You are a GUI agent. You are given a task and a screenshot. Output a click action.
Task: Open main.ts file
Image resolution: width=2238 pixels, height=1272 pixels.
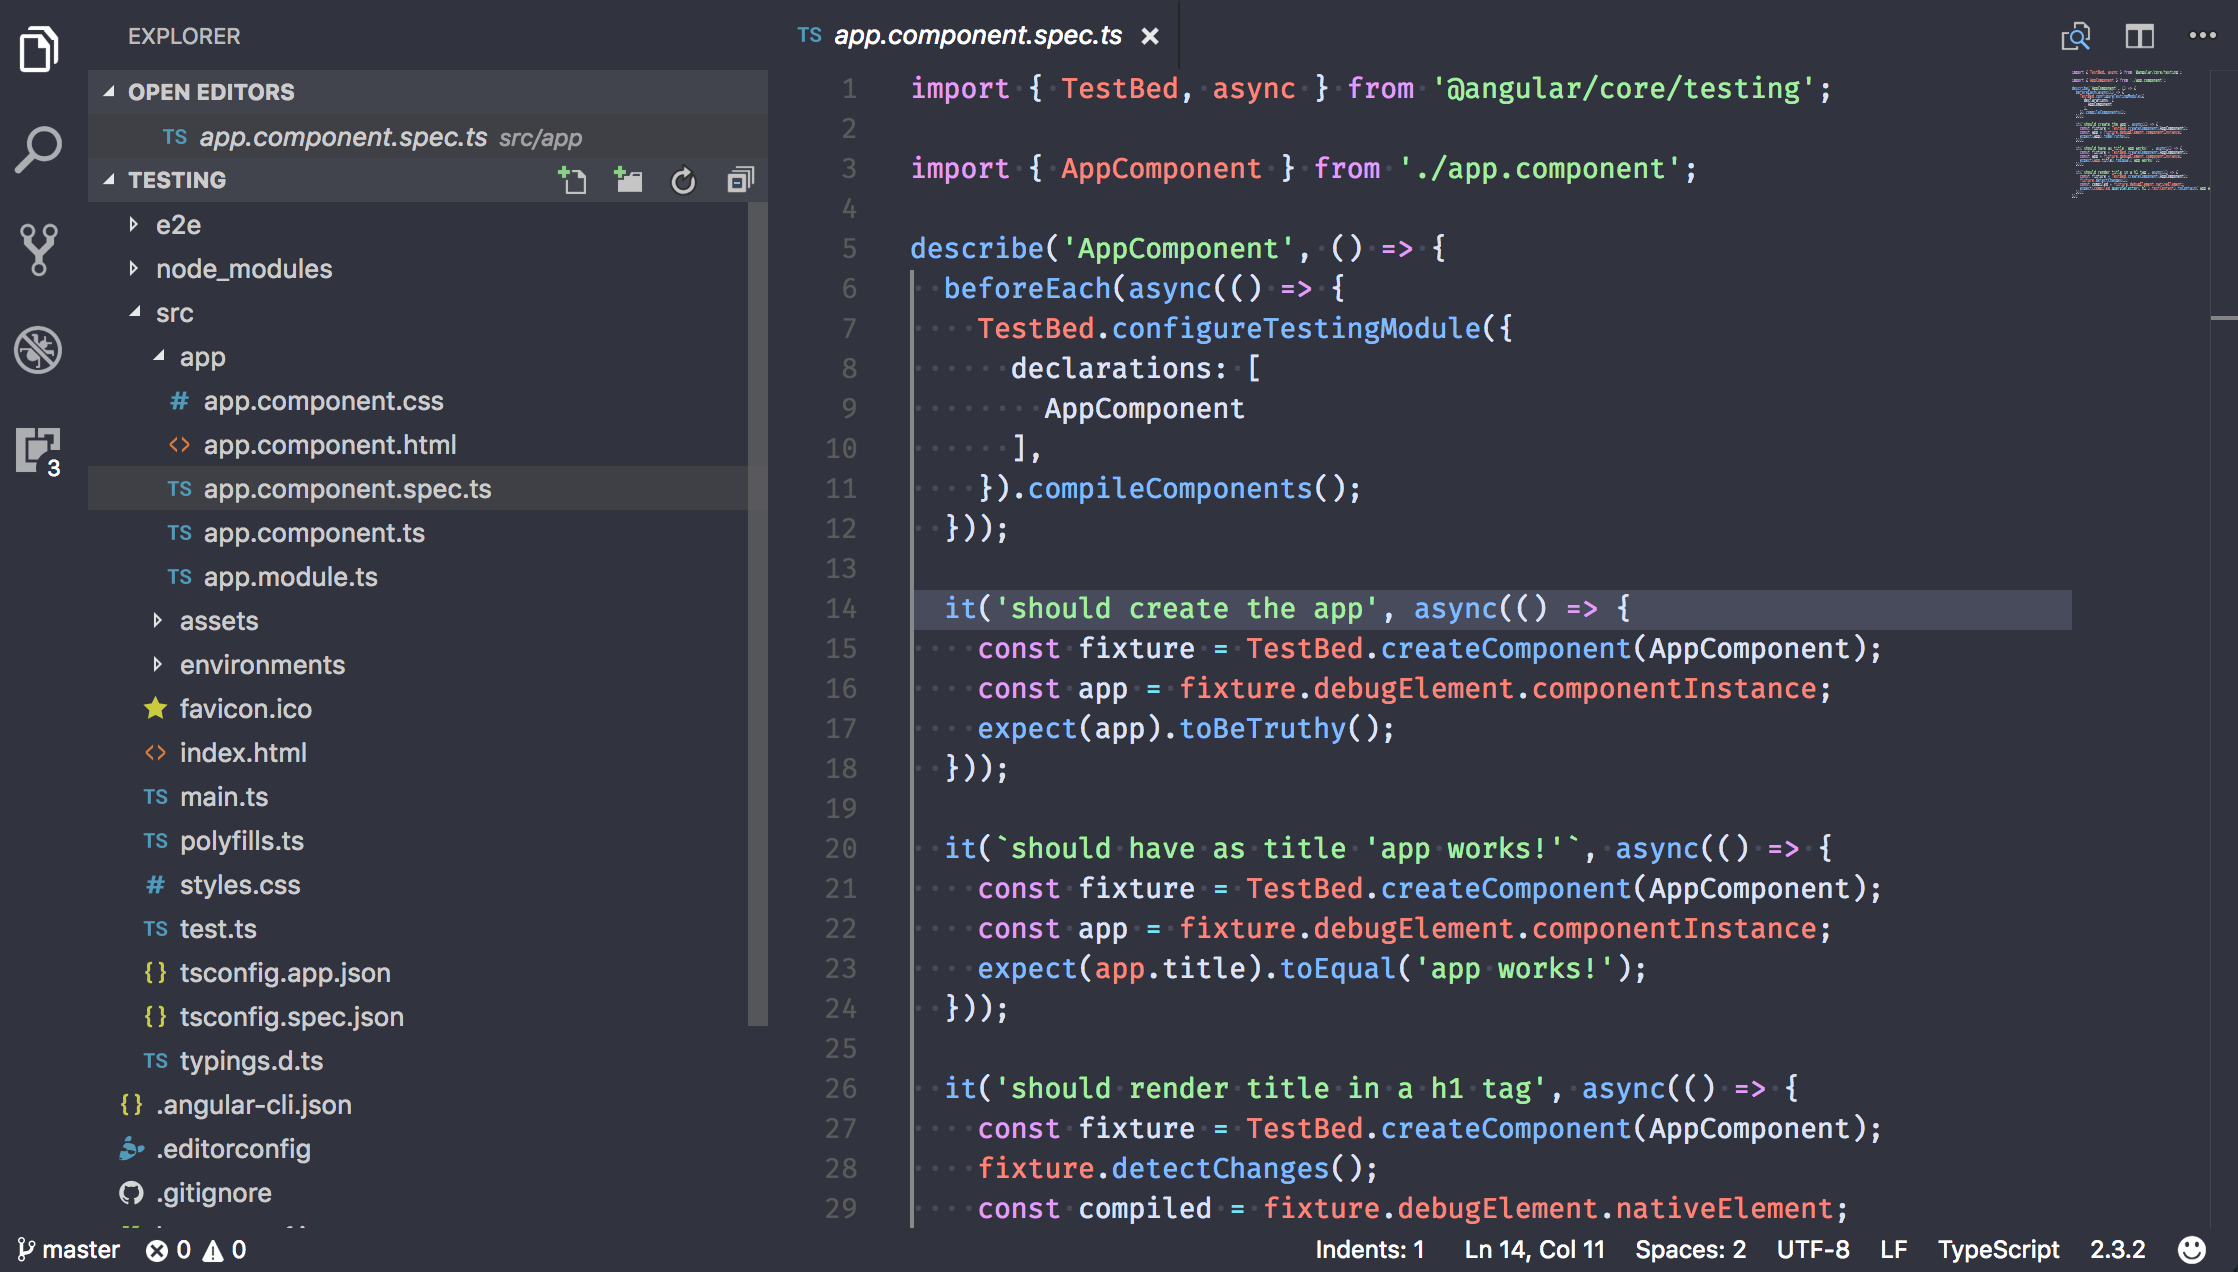[428, 797]
